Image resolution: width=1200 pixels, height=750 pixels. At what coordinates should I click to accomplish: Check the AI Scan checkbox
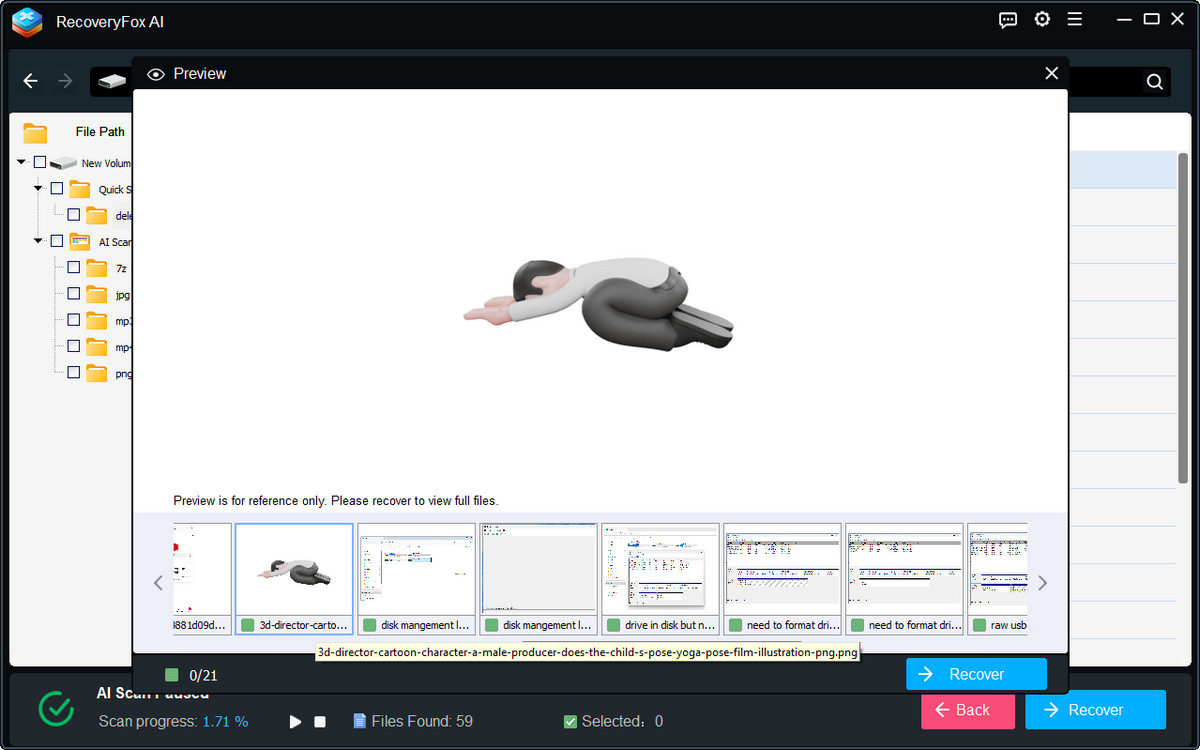point(57,241)
